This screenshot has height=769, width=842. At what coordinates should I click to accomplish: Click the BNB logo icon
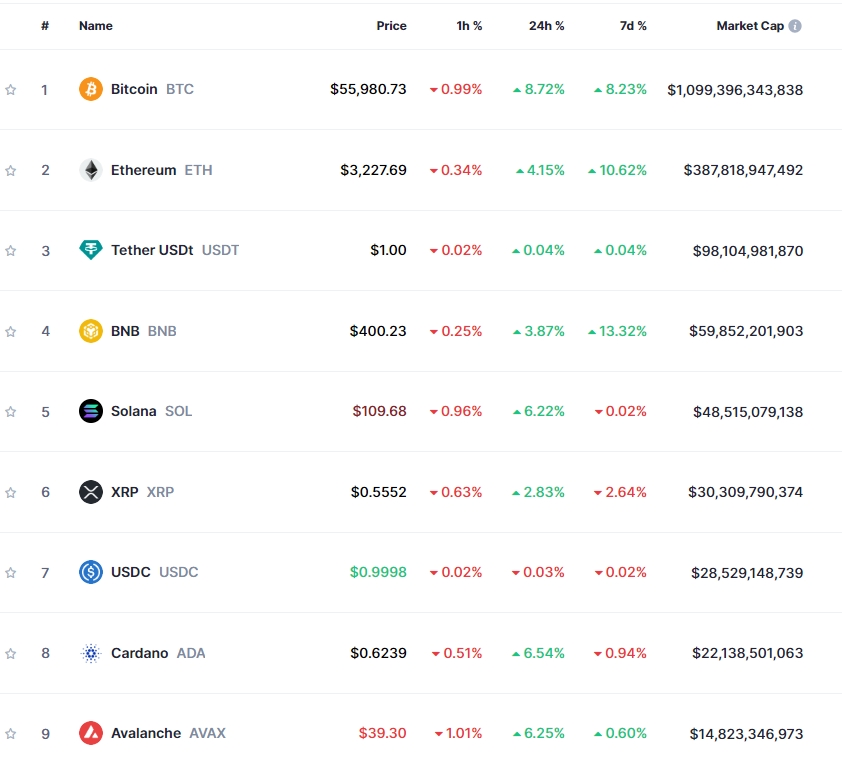[90, 331]
